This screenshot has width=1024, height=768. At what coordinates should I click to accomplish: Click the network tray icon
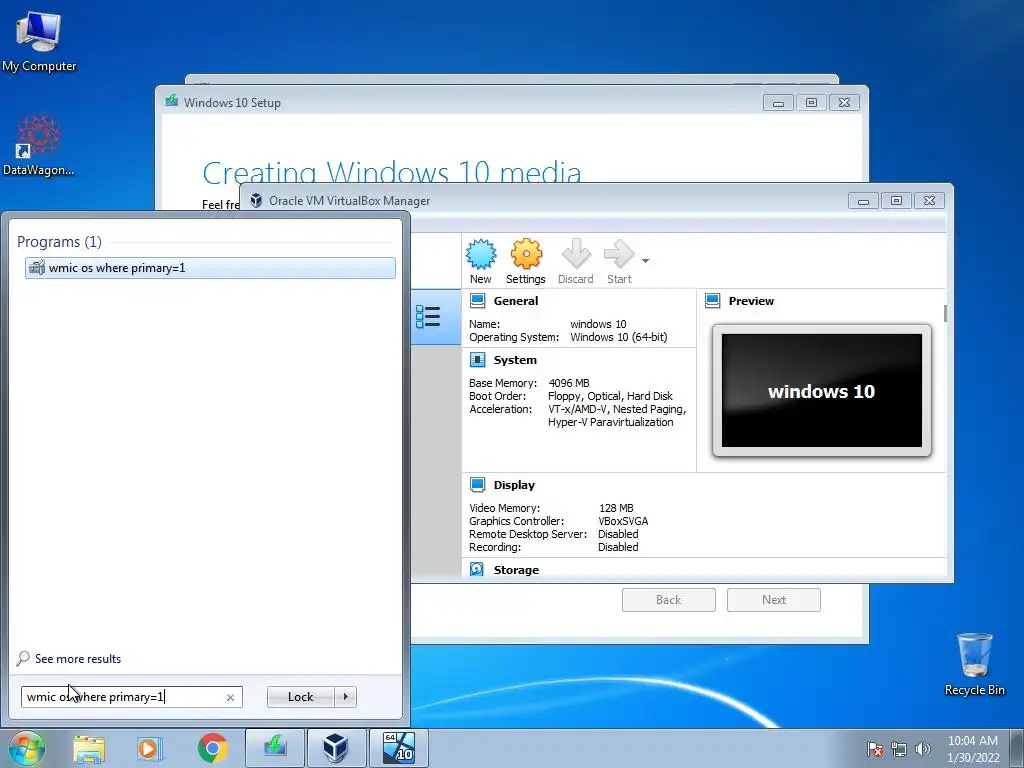pyautogui.click(x=899, y=749)
